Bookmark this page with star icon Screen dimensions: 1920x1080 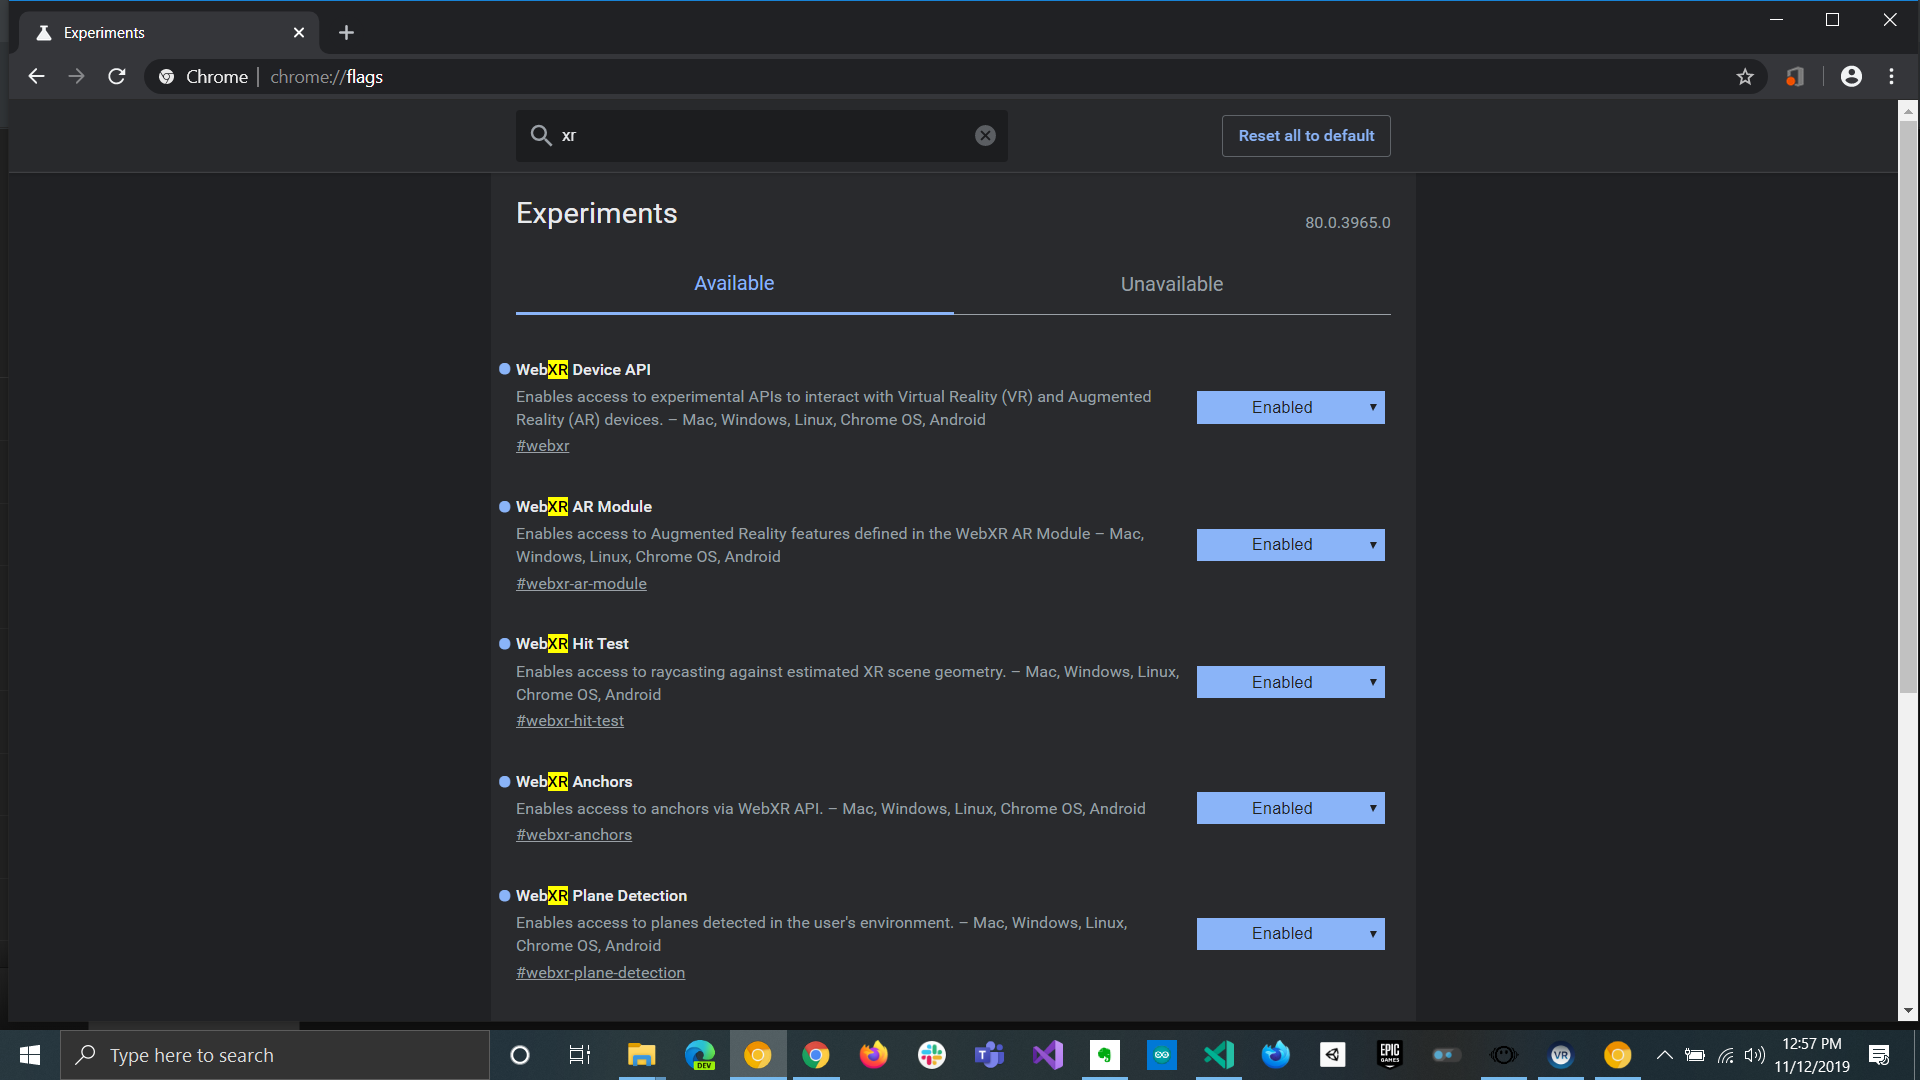point(1745,77)
